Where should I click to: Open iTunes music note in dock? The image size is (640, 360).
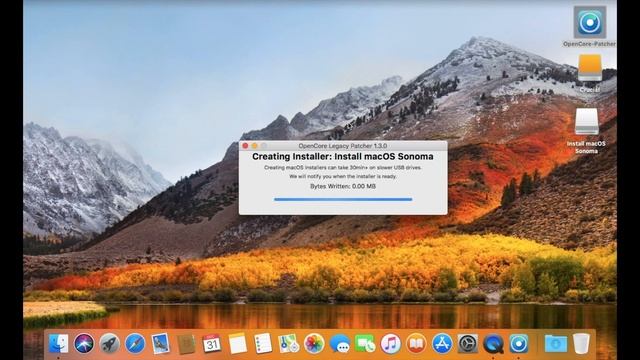[x=391, y=343]
